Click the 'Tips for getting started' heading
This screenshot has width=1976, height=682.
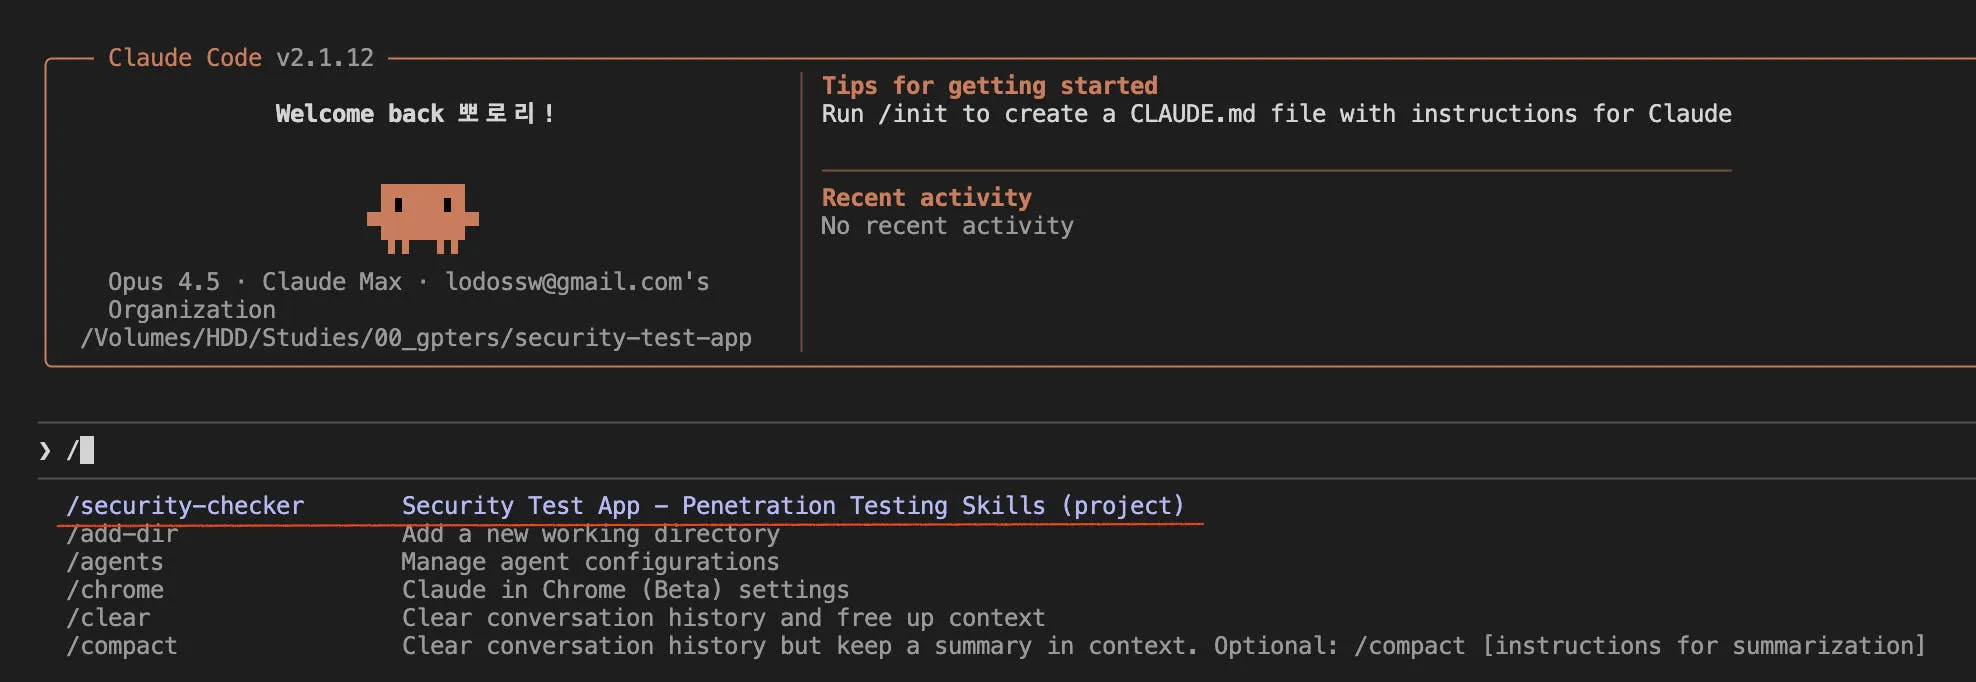coord(989,86)
